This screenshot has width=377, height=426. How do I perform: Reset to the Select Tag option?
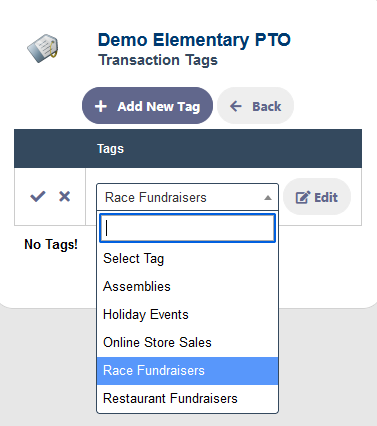[187, 259]
